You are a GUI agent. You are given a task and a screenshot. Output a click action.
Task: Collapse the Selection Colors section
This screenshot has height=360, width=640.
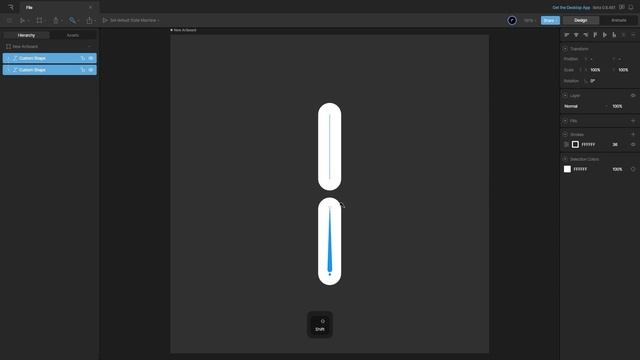(x=565, y=159)
